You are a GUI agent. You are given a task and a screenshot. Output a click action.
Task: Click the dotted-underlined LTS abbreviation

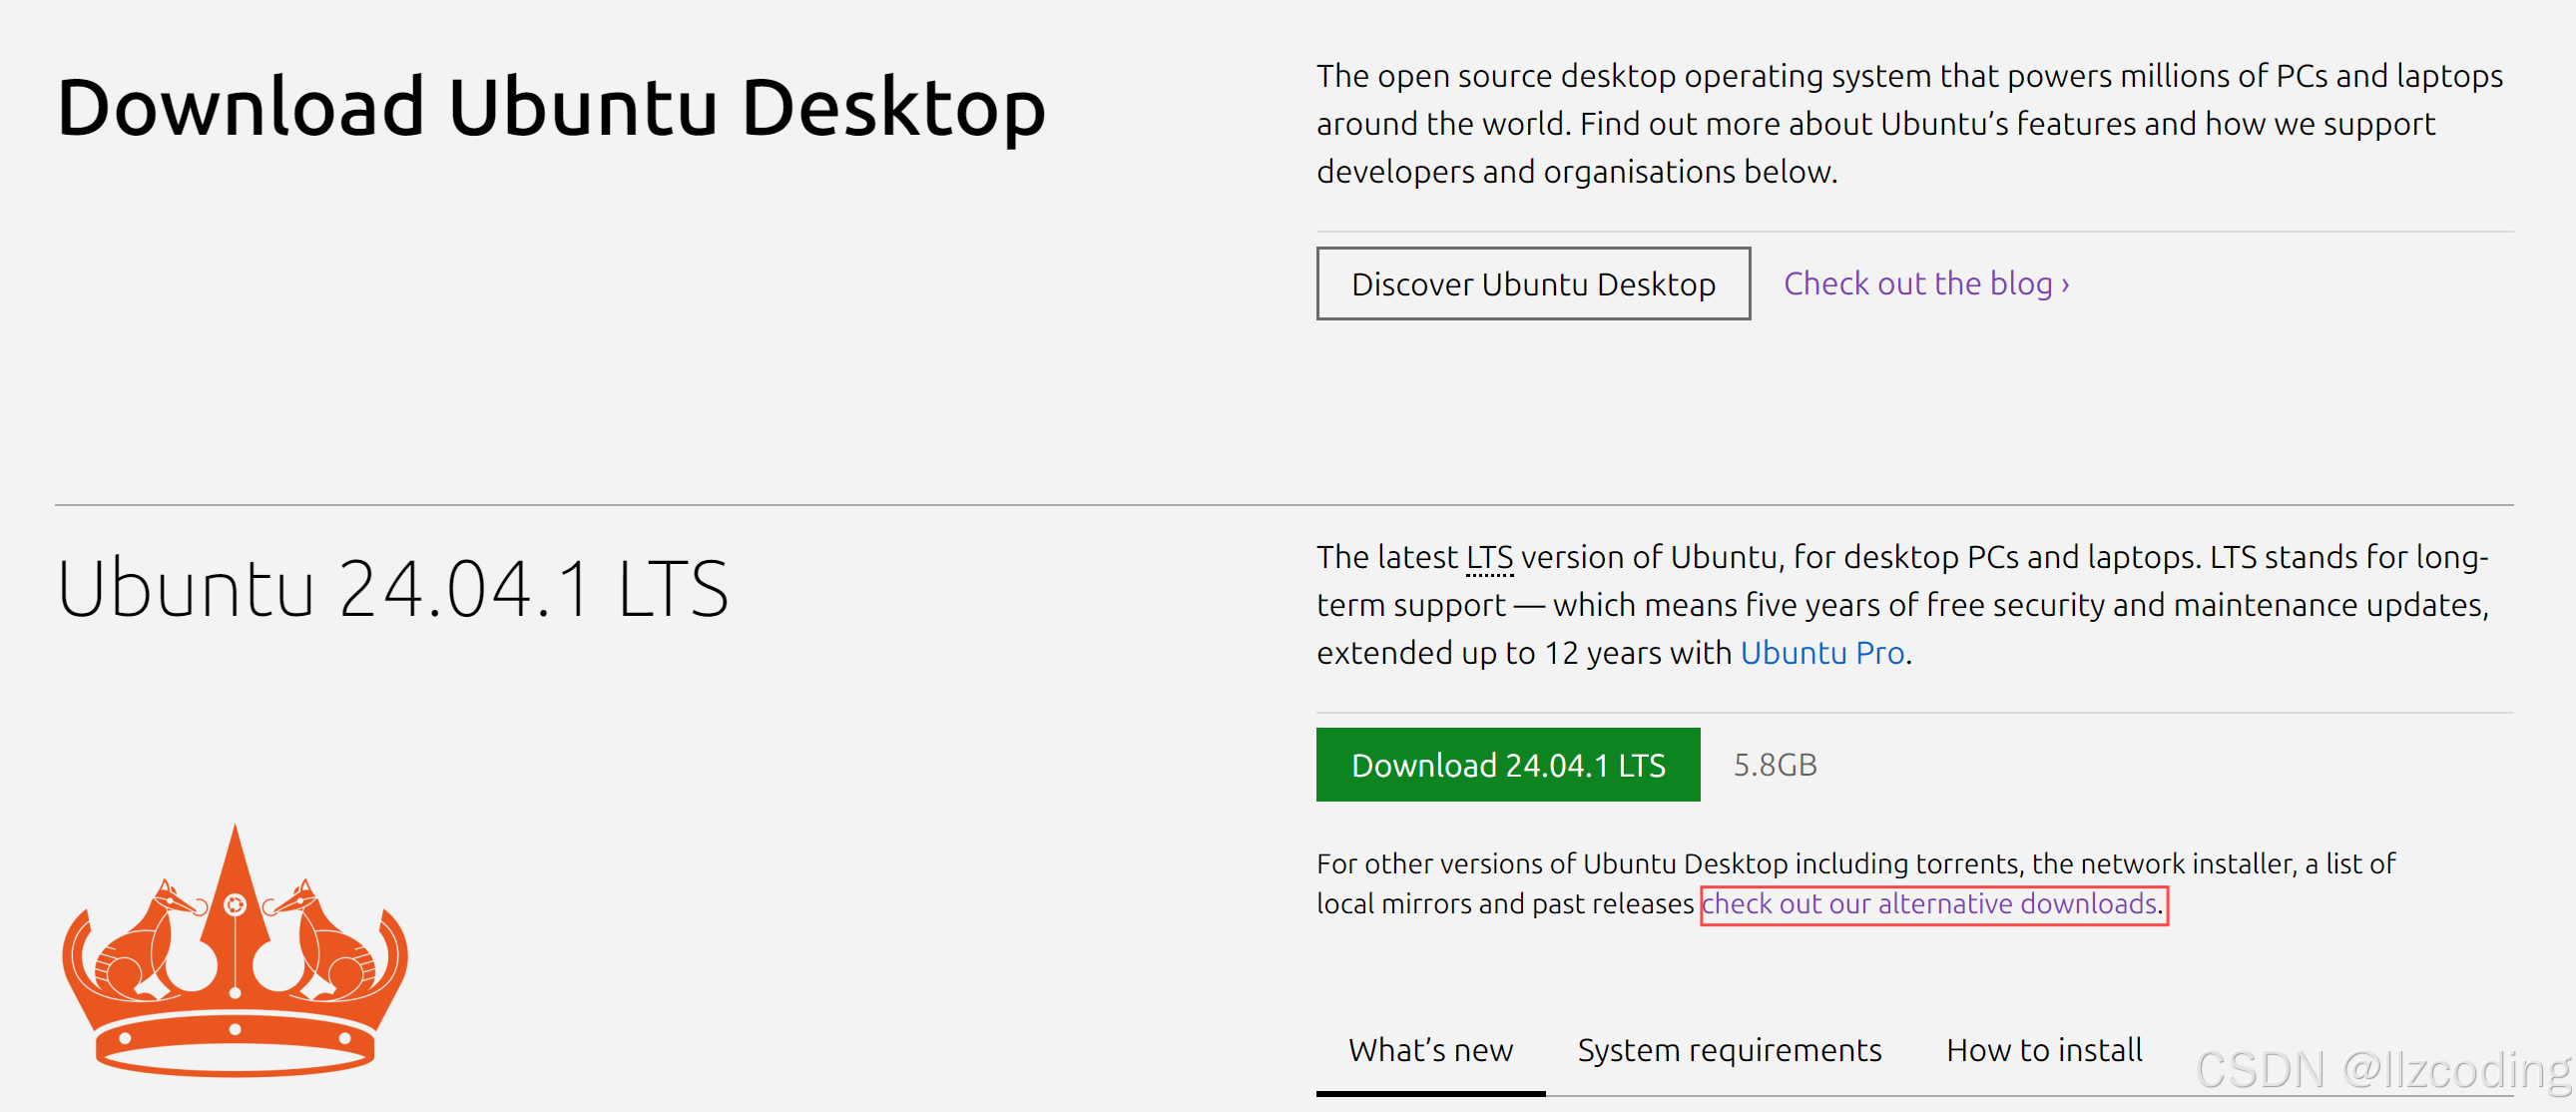[1489, 557]
